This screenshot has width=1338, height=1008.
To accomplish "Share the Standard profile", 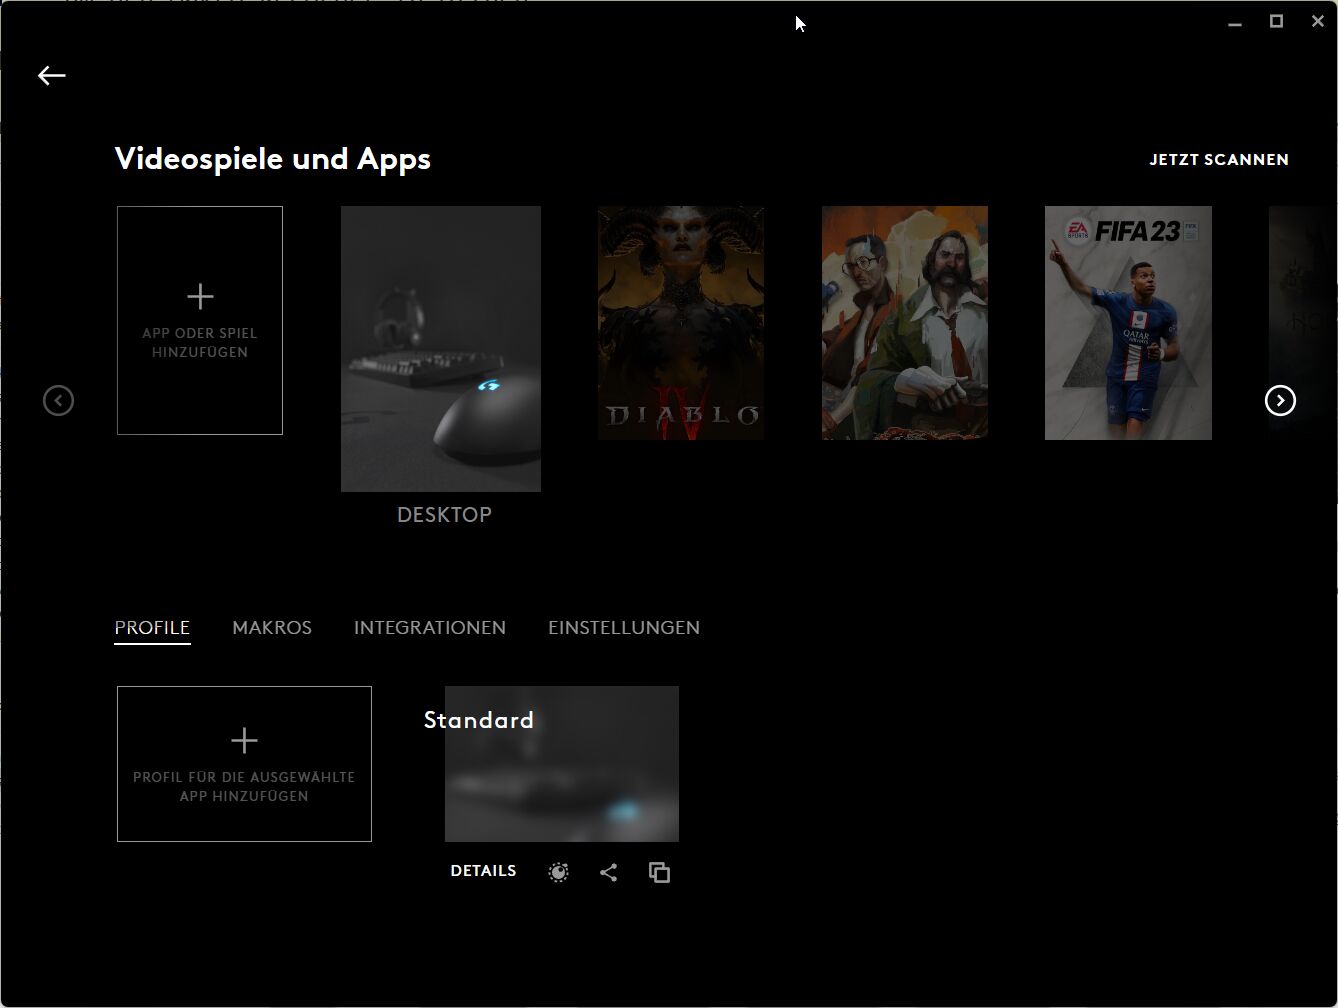I will pyautogui.click(x=608, y=873).
